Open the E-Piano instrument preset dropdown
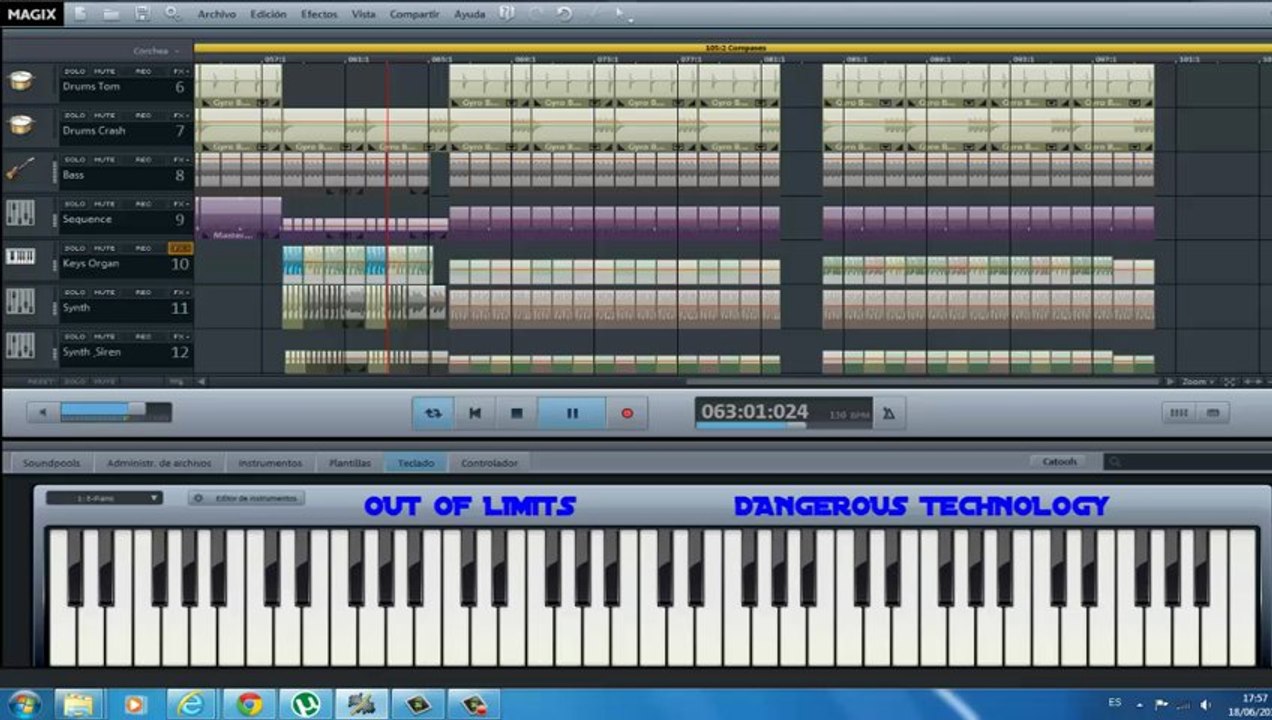The height and width of the screenshot is (720, 1272). (x=104, y=497)
